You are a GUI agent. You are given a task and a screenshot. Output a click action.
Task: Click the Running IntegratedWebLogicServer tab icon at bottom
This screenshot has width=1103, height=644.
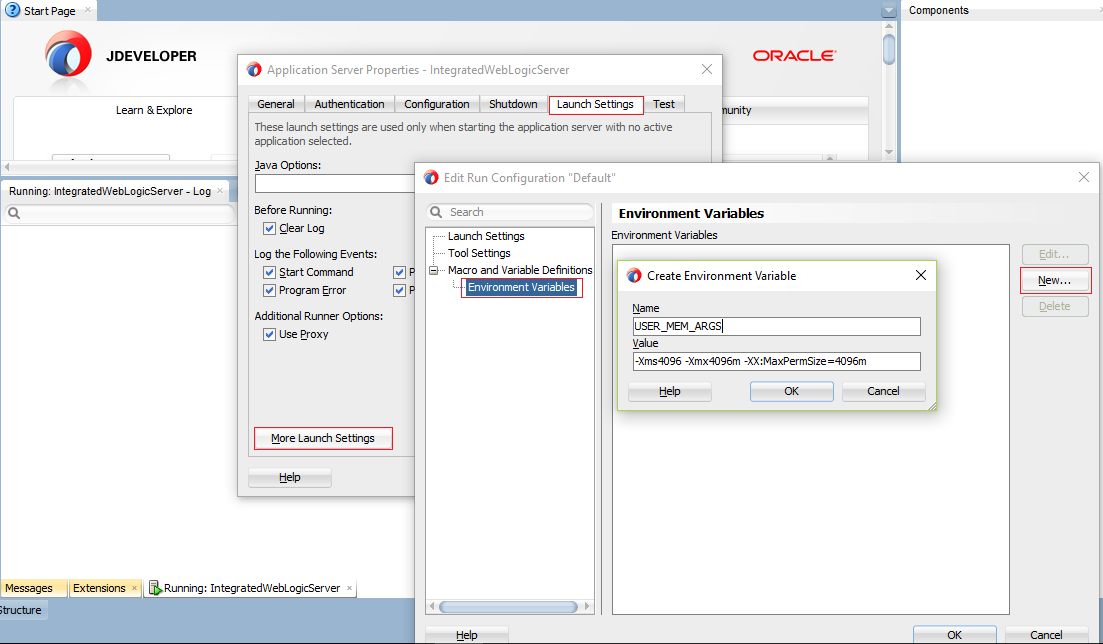155,588
